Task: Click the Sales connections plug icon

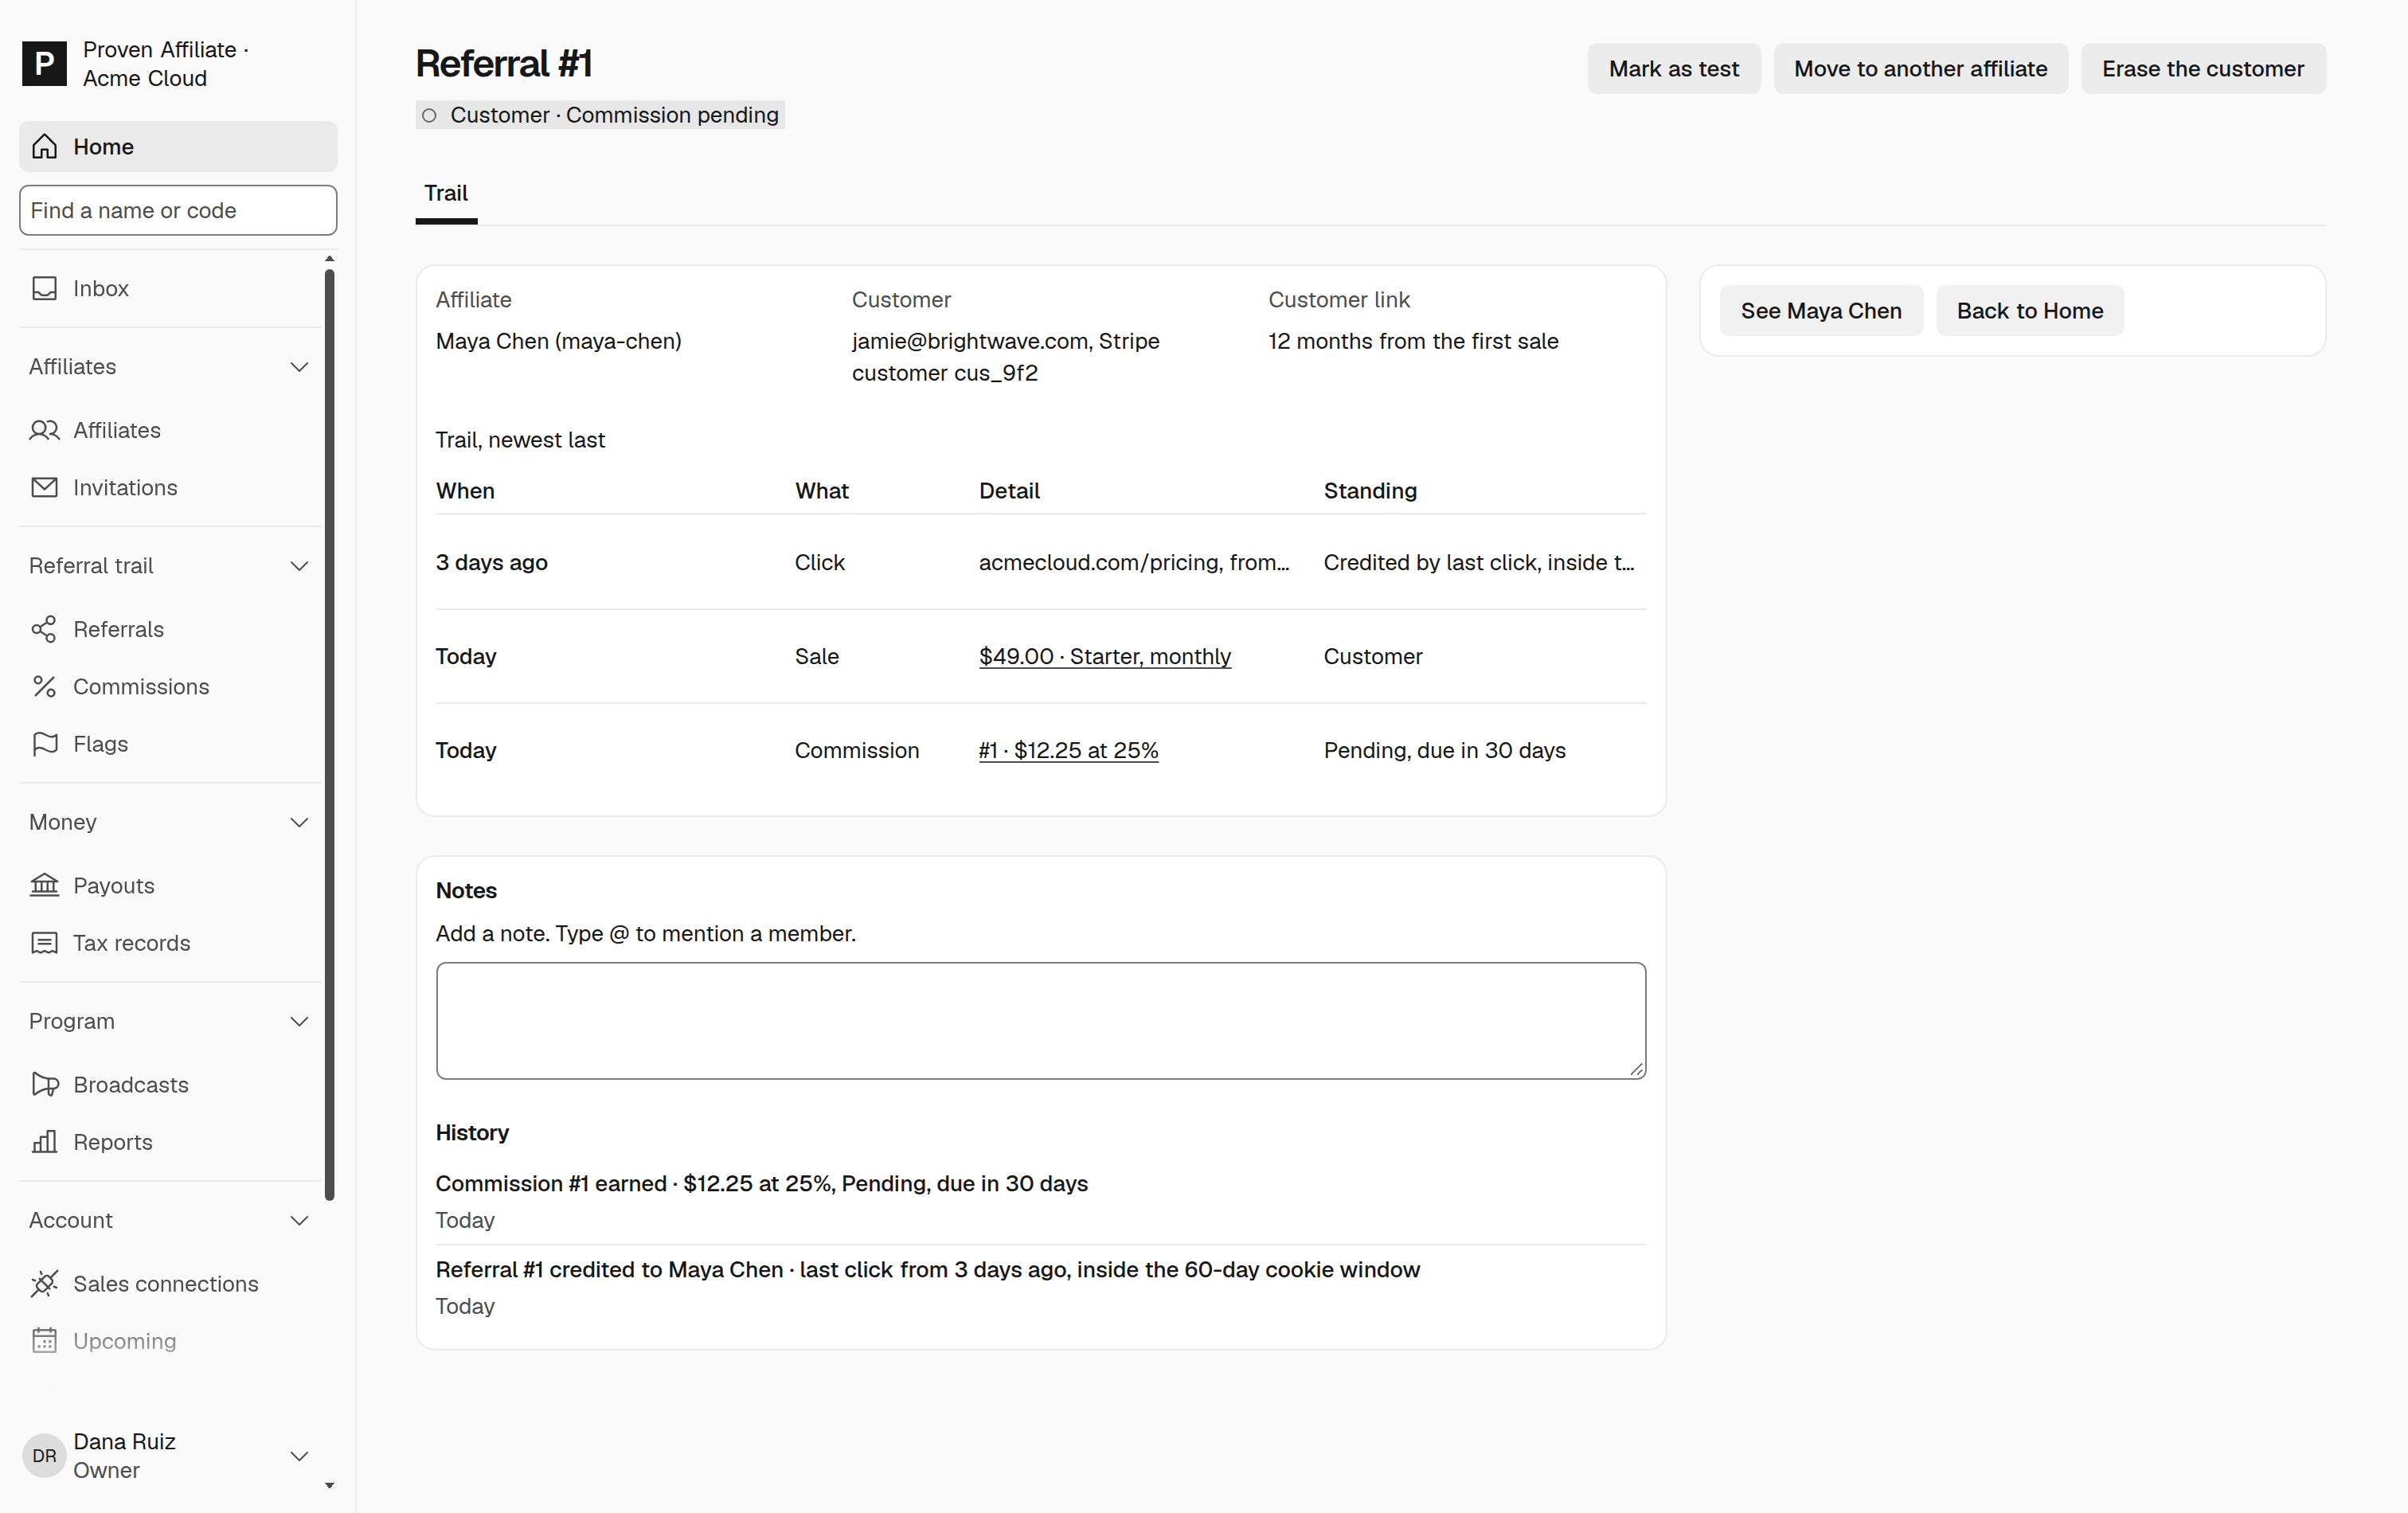Action: pos(44,1283)
